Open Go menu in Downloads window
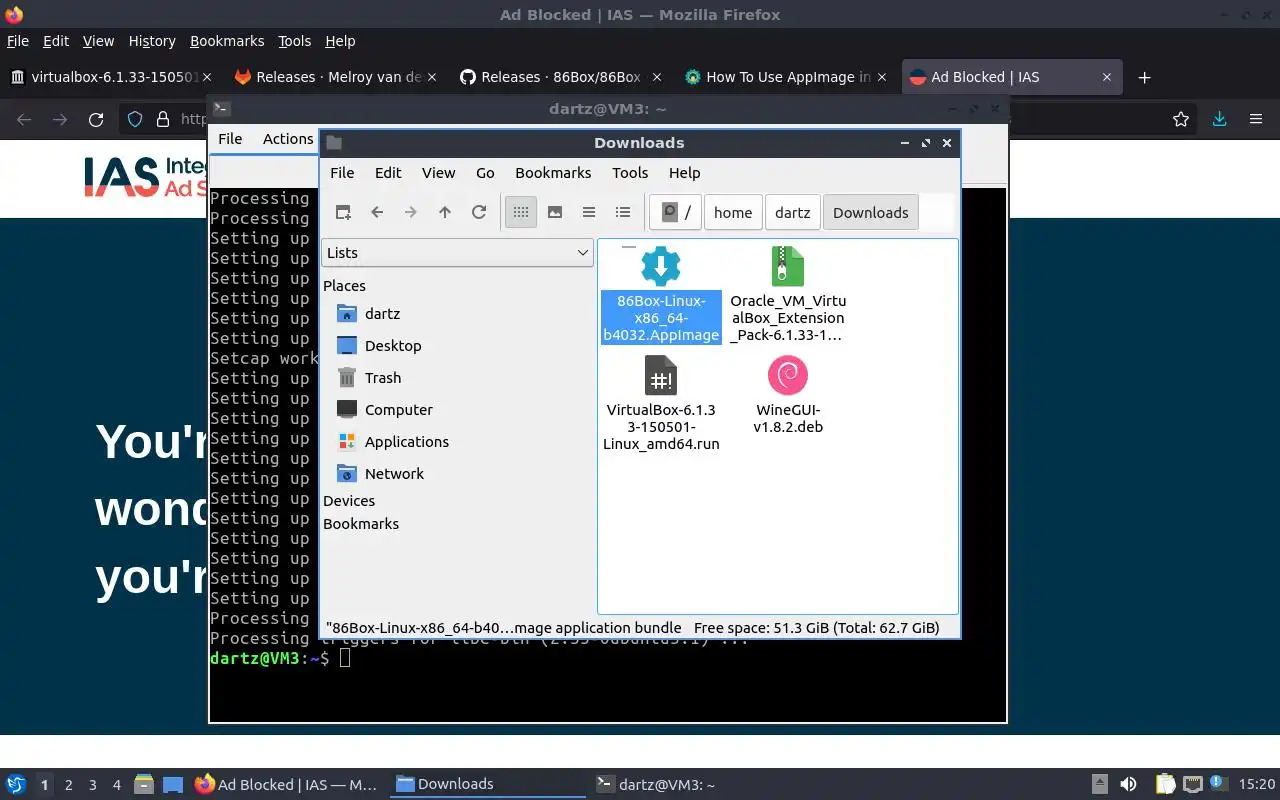The image size is (1280, 800). [485, 173]
